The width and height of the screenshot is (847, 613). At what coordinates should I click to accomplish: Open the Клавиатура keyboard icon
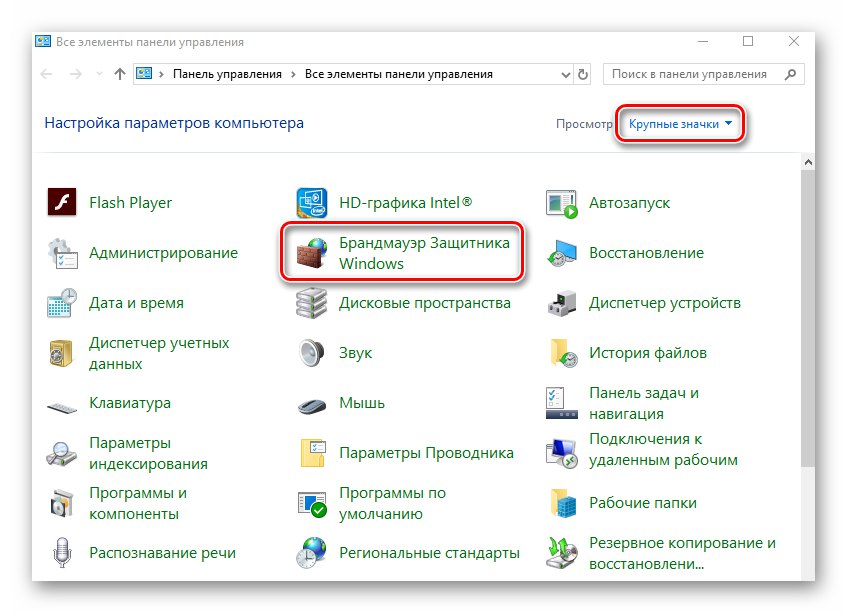[x=62, y=407]
